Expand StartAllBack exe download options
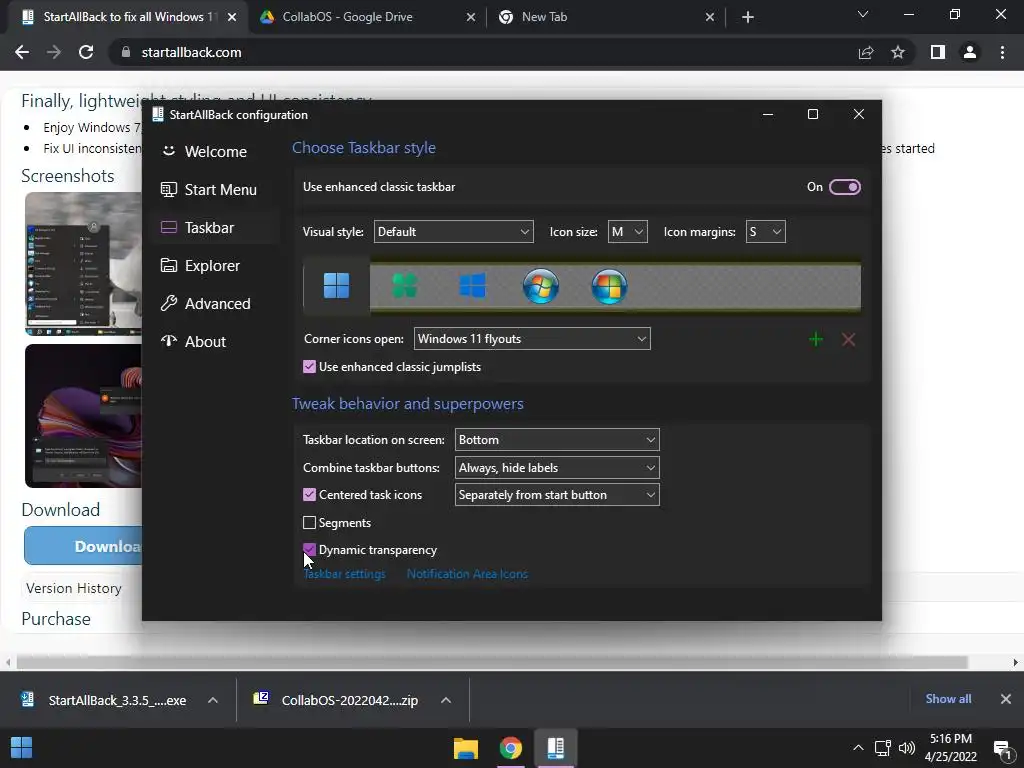Viewport: 1024px width, 768px height. click(213, 700)
